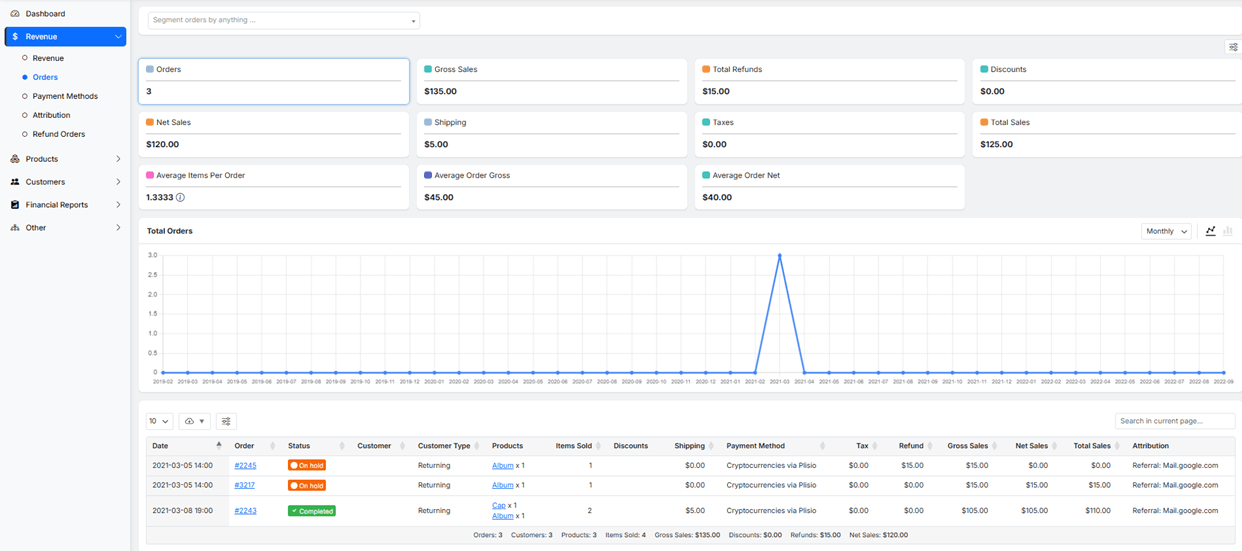The image size is (1242, 551).
Task: Choose Refund Orders in the sidebar
Action: [58, 134]
